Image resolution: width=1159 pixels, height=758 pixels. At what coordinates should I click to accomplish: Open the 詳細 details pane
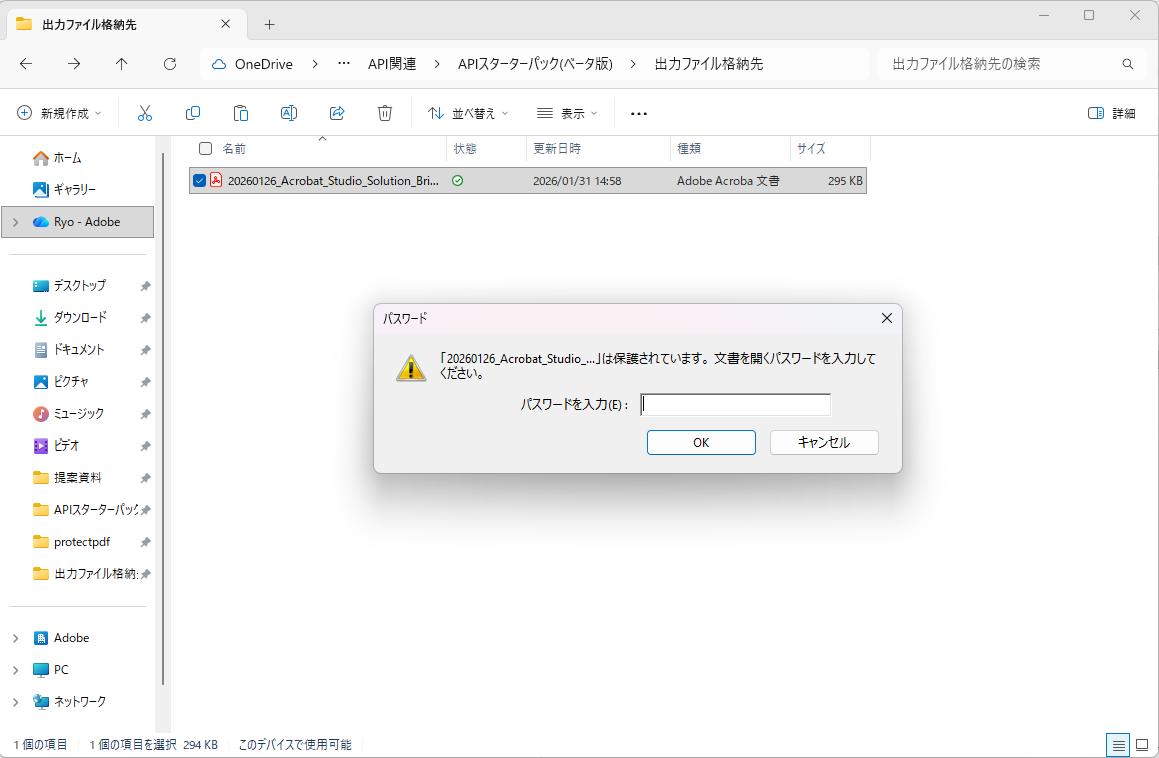[1110, 113]
